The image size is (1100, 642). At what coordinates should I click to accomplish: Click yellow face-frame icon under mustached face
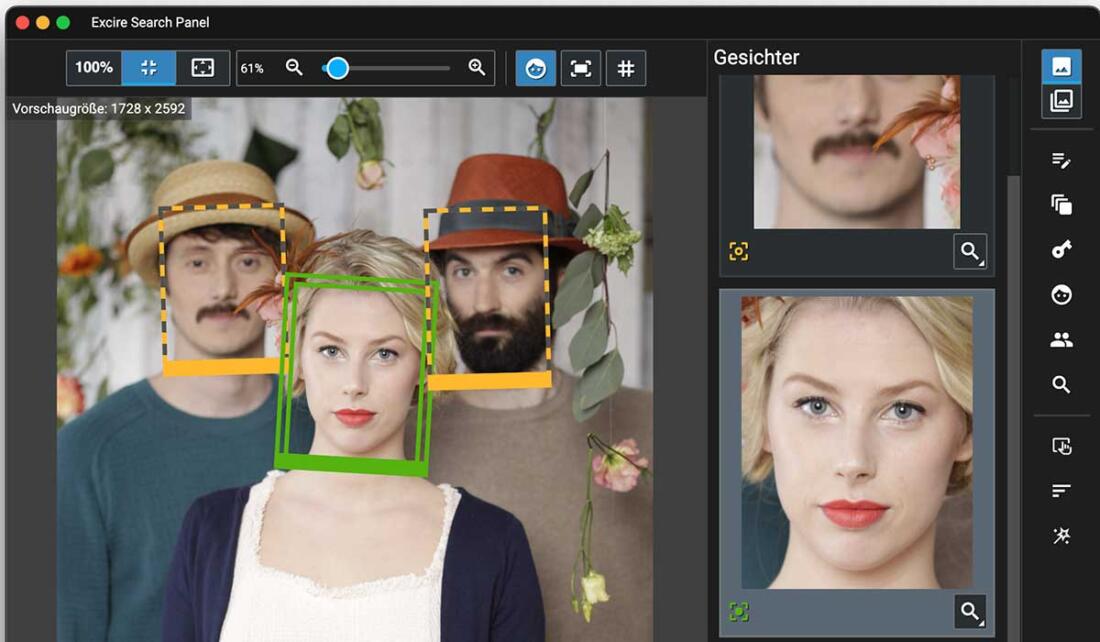click(x=739, y=252)
